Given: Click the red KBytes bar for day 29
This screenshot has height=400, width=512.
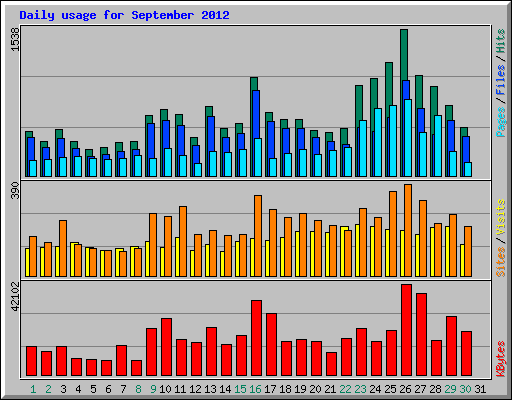Looking at the screenshot, I should pyautogui.click(x=451, y=346).
